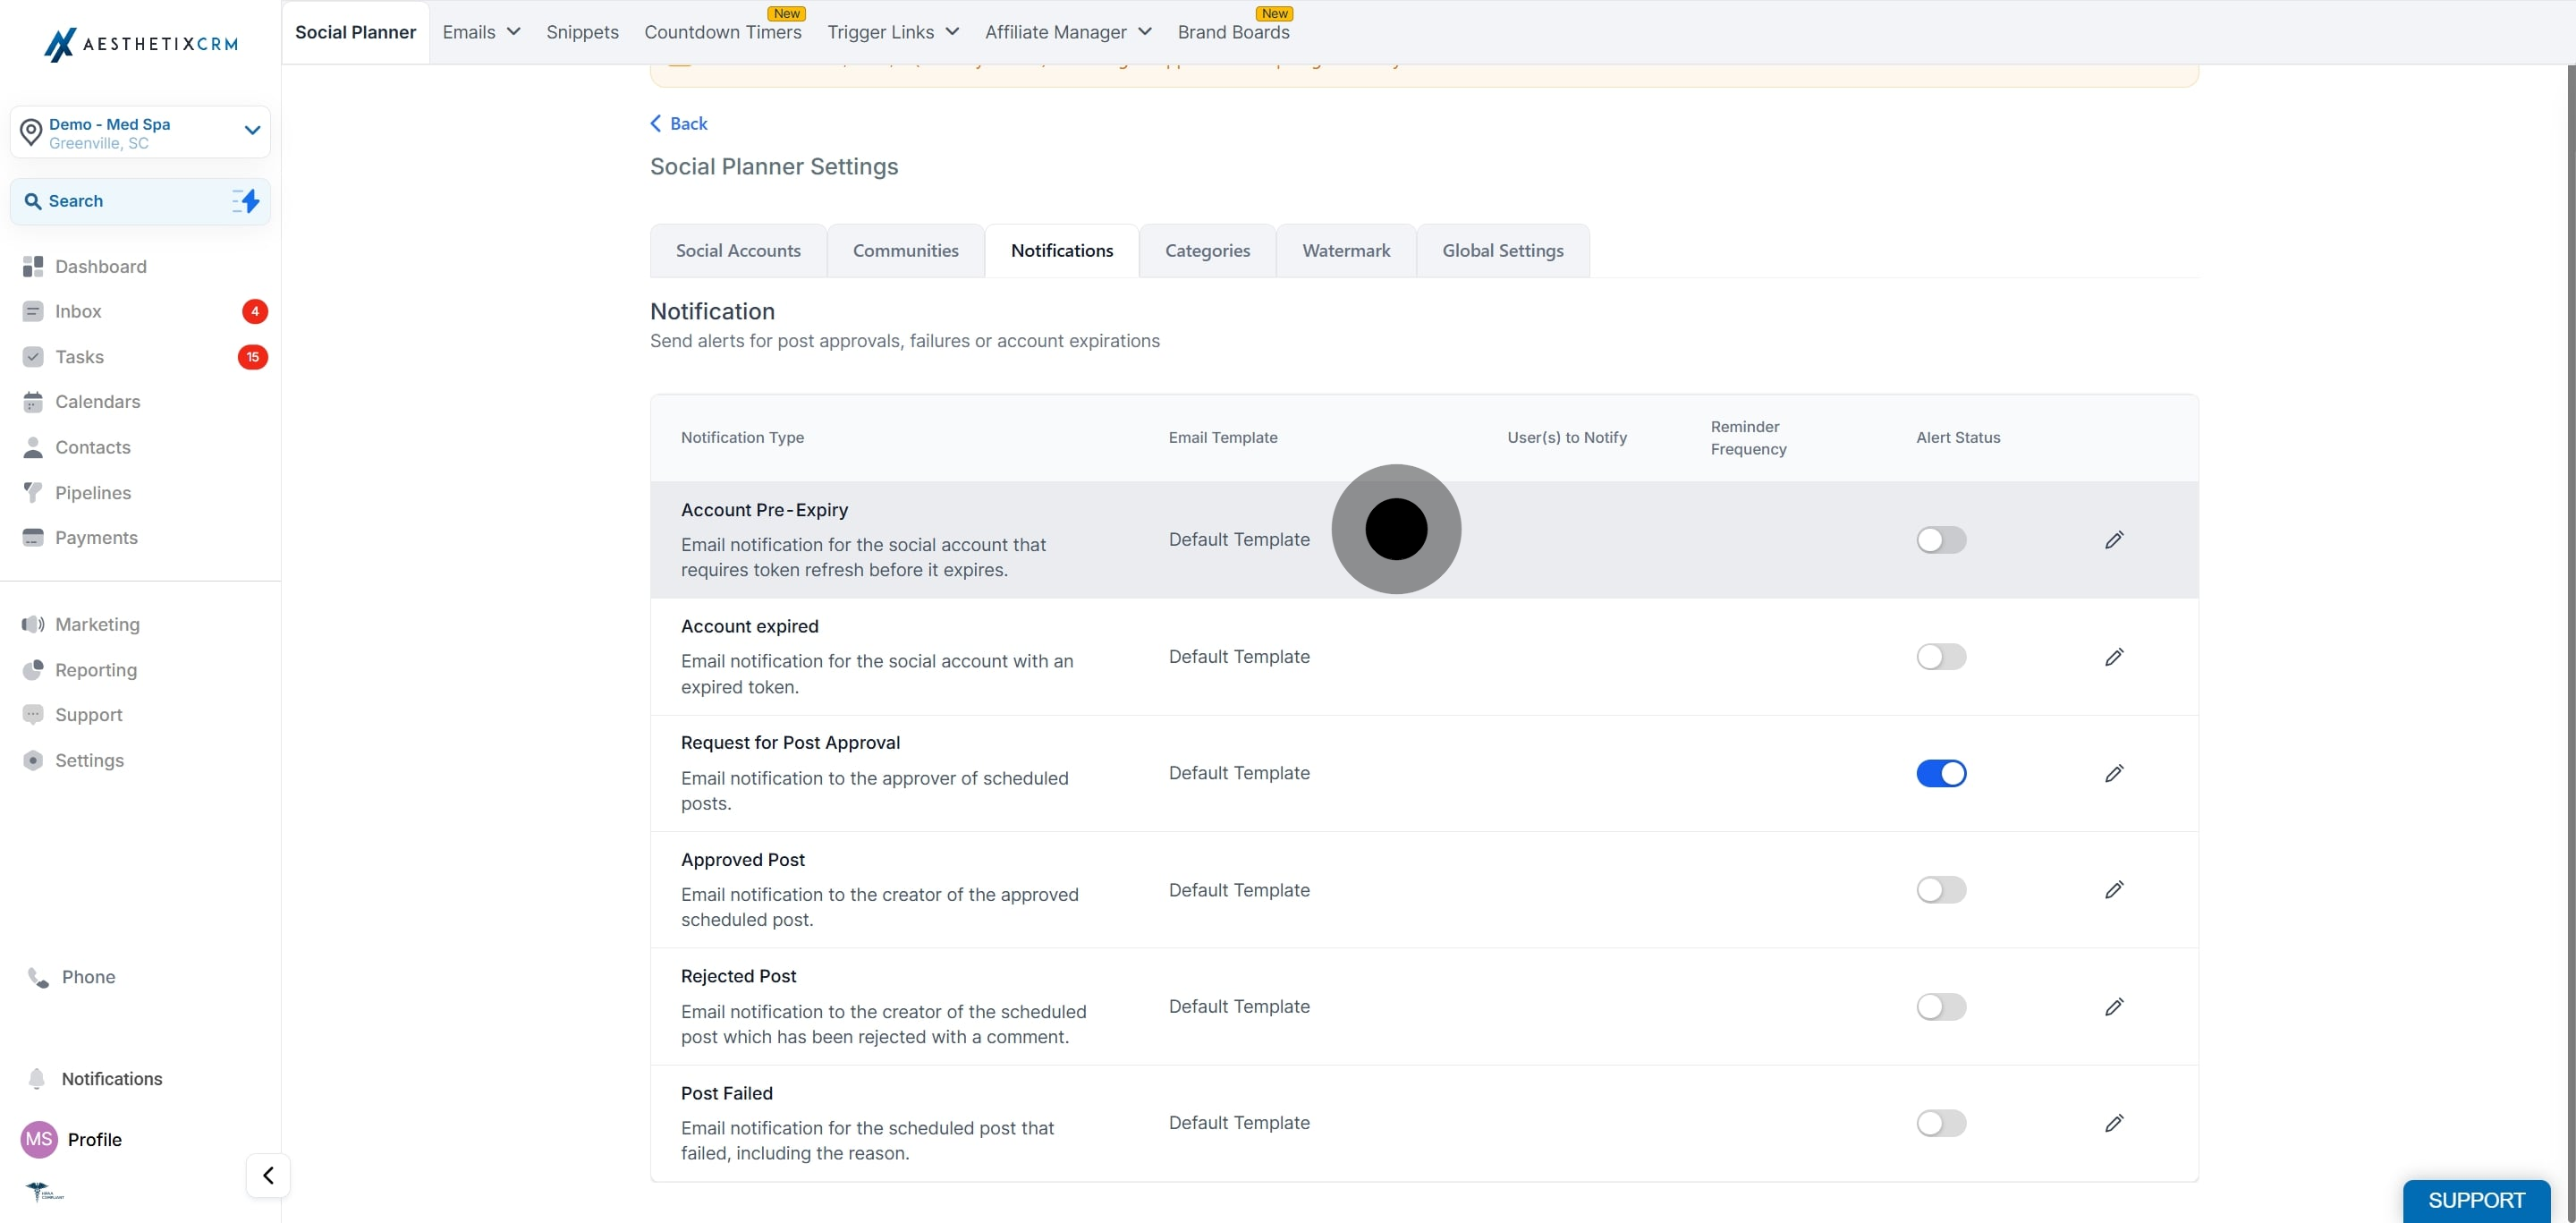Collapse the sidebar with arrow button
This screenshot has height=1223, width=2576.
coord(268,1175)
